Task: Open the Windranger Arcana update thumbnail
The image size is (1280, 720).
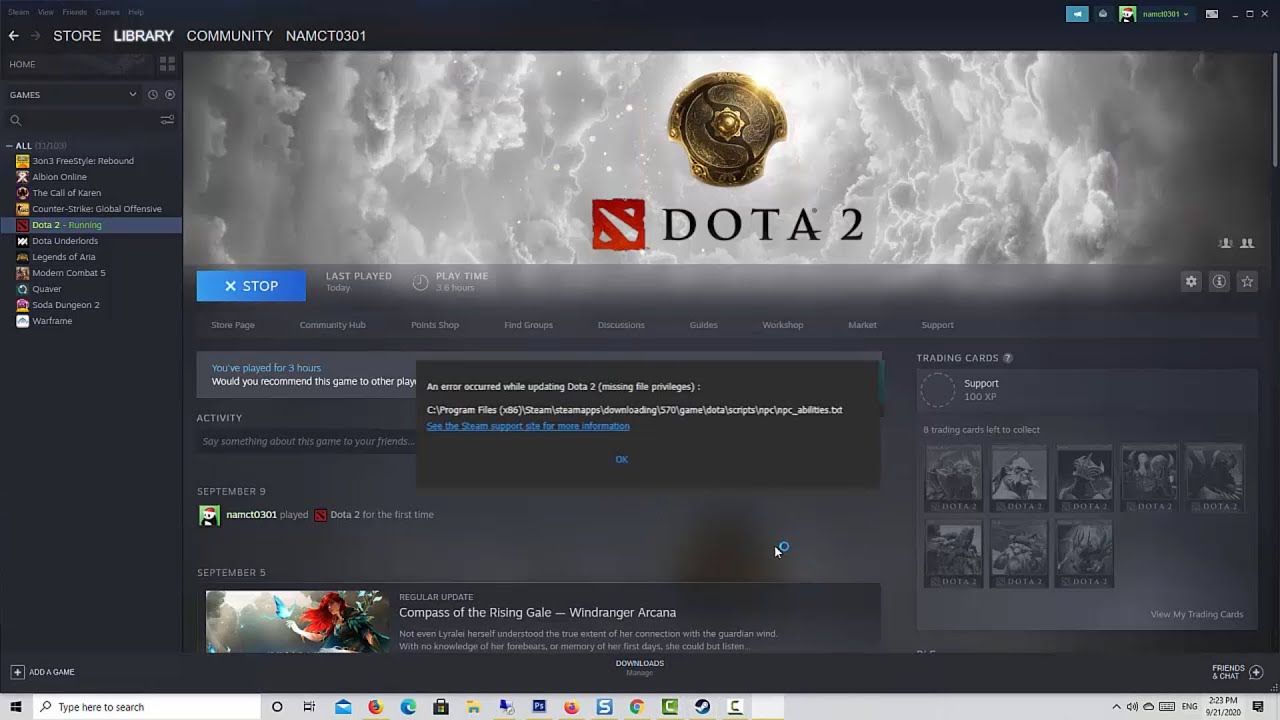Action: pos(298,621)
